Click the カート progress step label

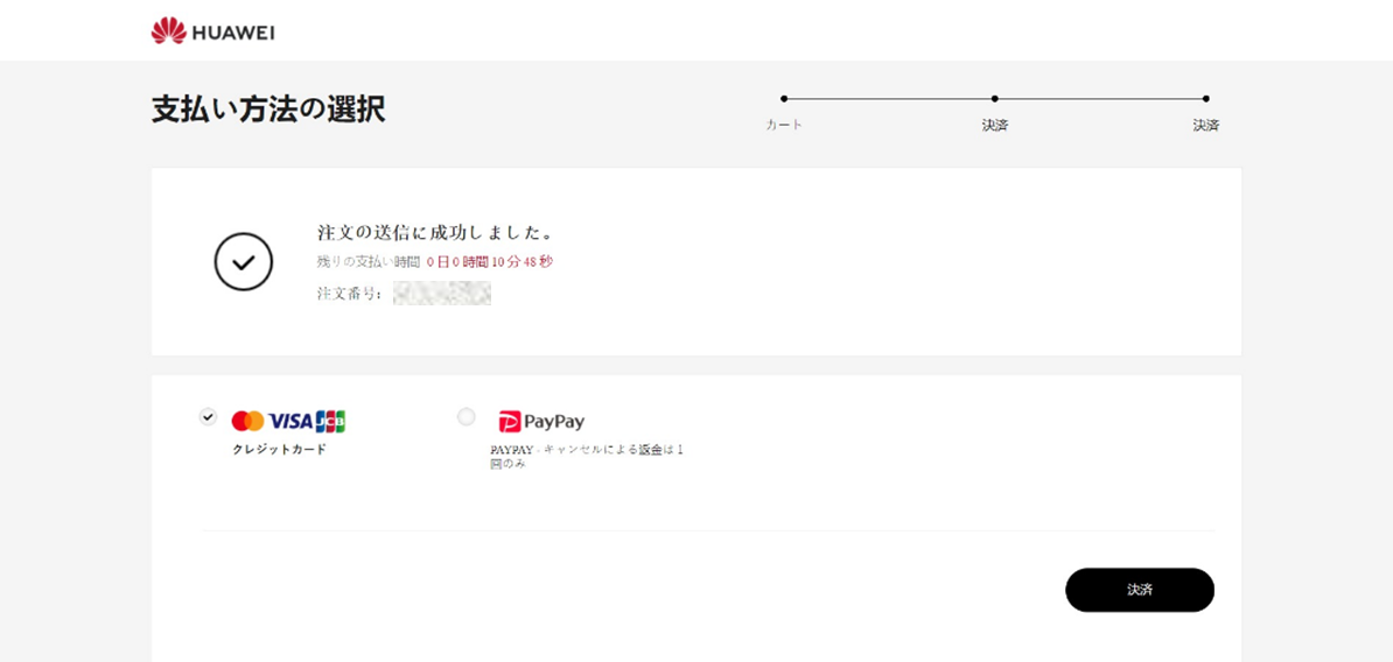click(784, 125)
